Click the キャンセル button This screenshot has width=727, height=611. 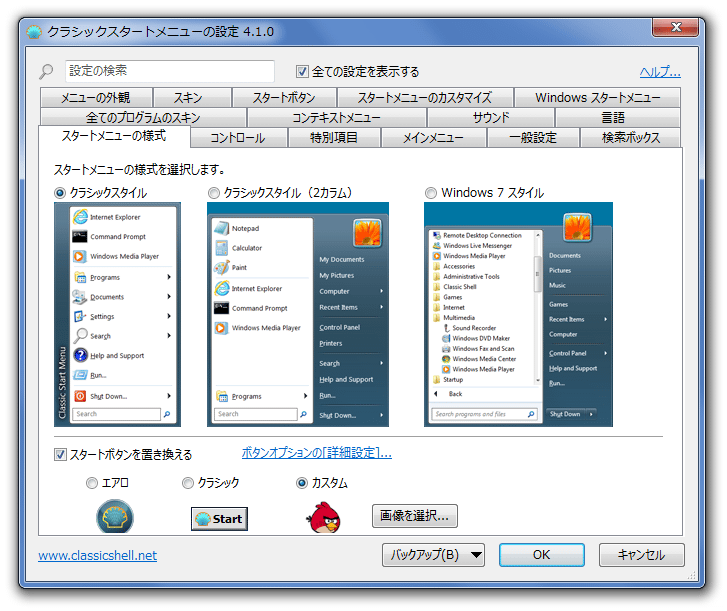pyautogui.click(x=641, y=555)
